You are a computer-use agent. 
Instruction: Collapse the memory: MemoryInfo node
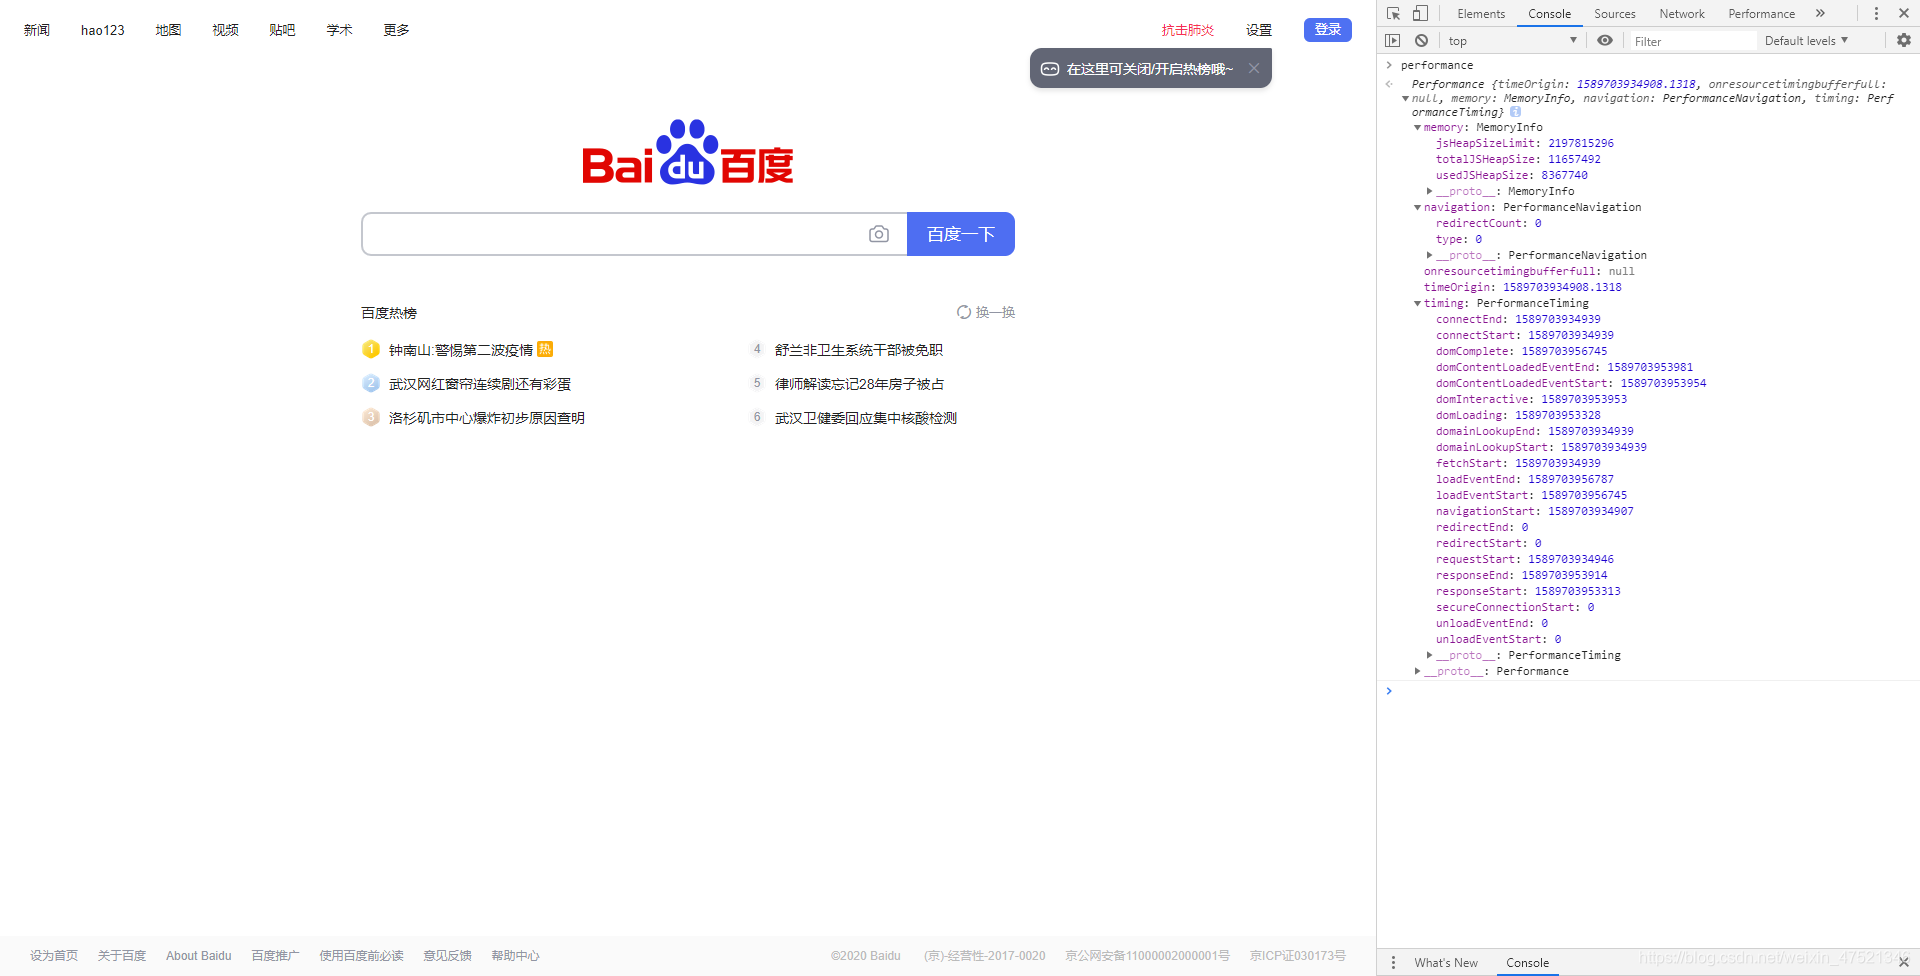coord(1417,128)
